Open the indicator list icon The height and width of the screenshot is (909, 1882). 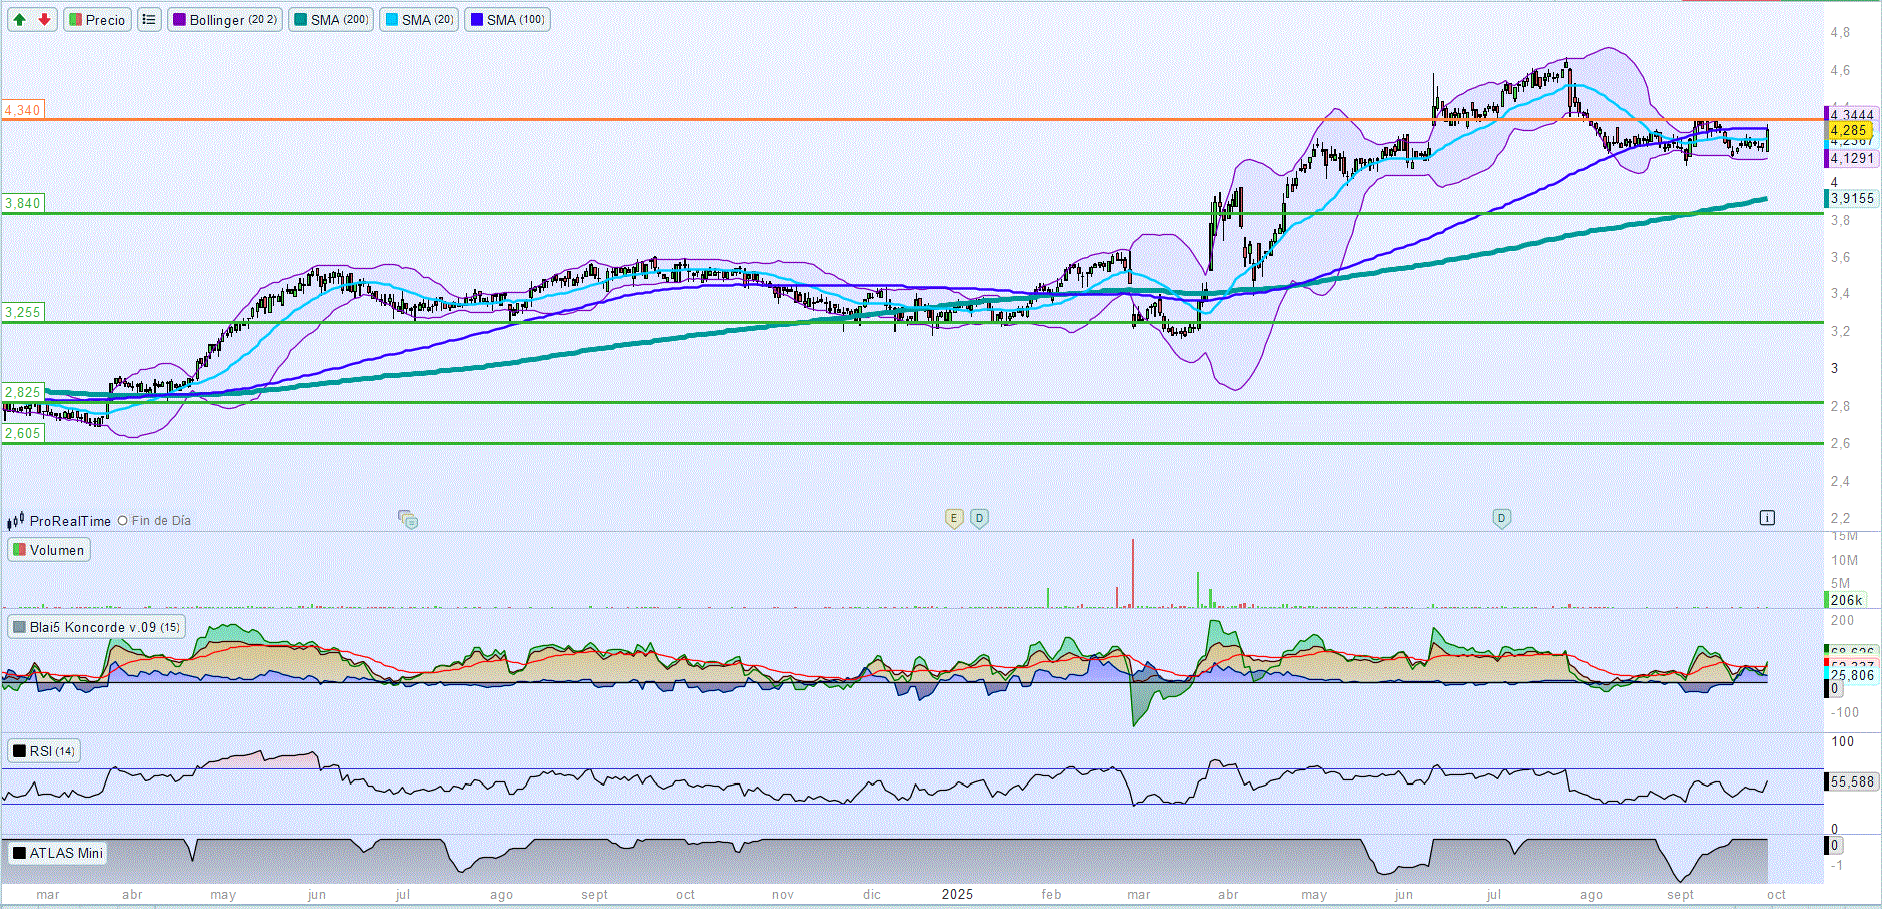pyautogui.click(x=149, y=19)
